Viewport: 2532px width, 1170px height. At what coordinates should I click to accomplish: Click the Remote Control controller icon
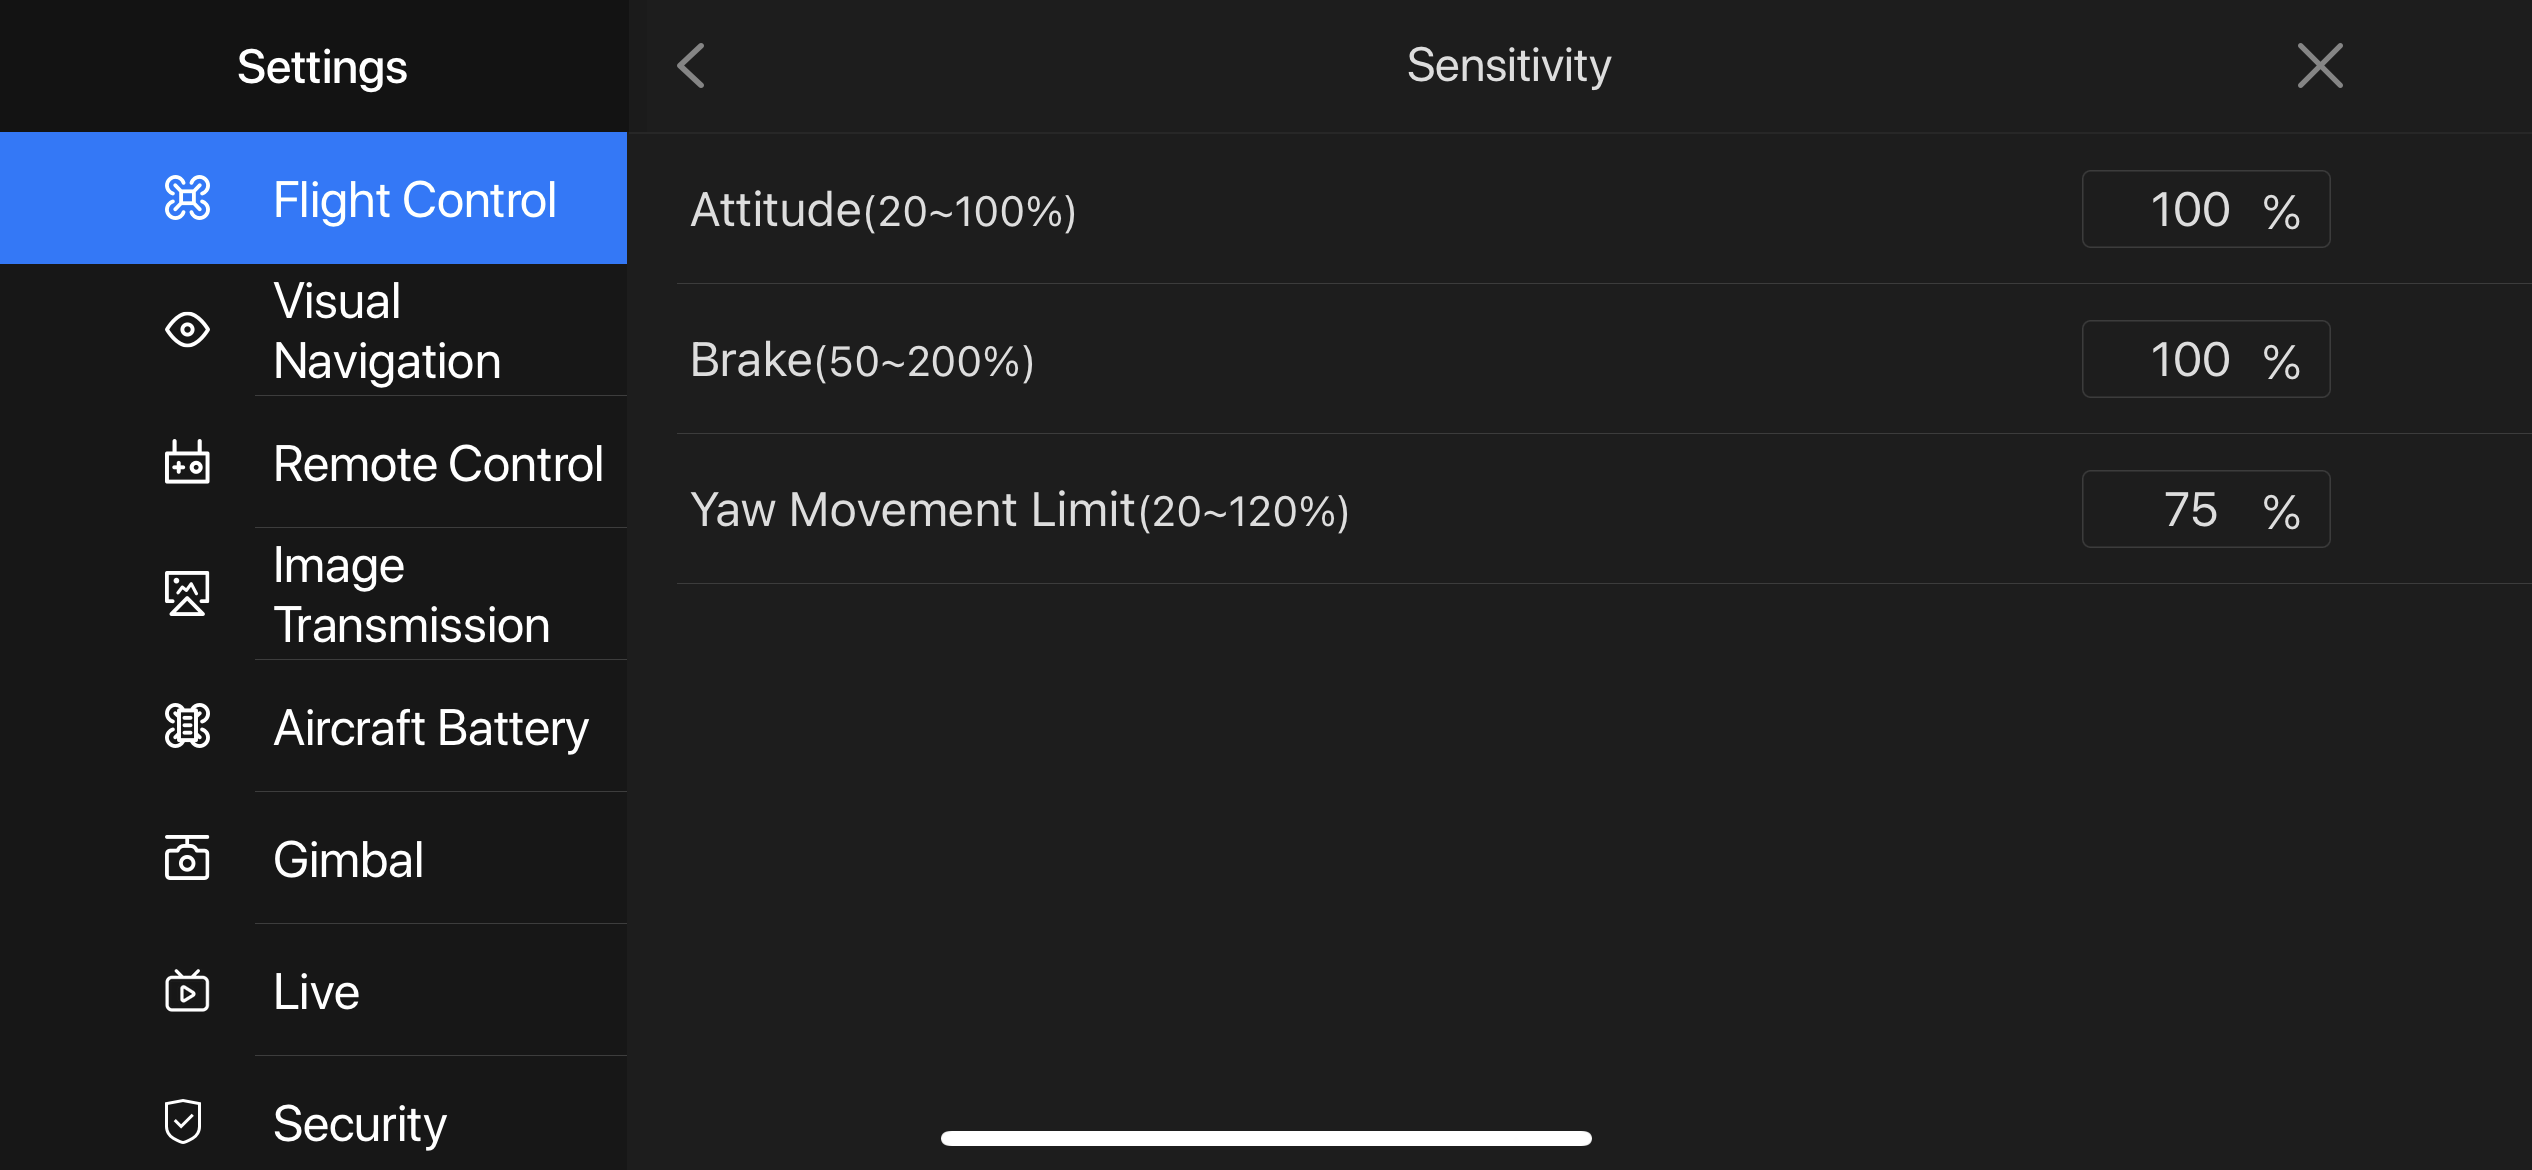[187, 462]
